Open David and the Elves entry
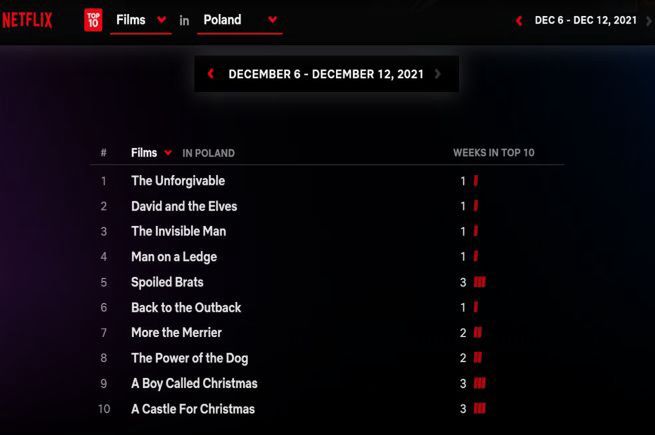655x435 pixels. coord(184,206)
